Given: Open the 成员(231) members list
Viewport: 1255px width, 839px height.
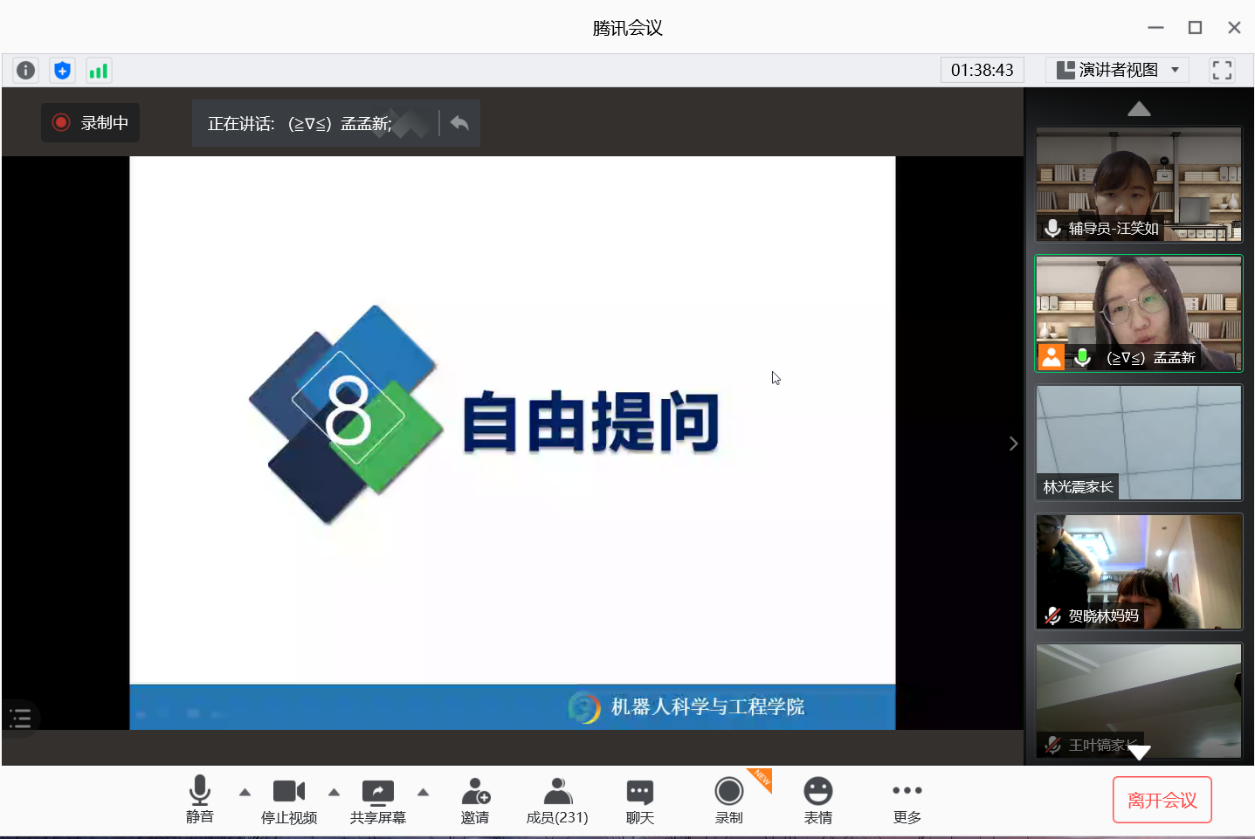Looking at the screenshot, I should pos(557,801).
